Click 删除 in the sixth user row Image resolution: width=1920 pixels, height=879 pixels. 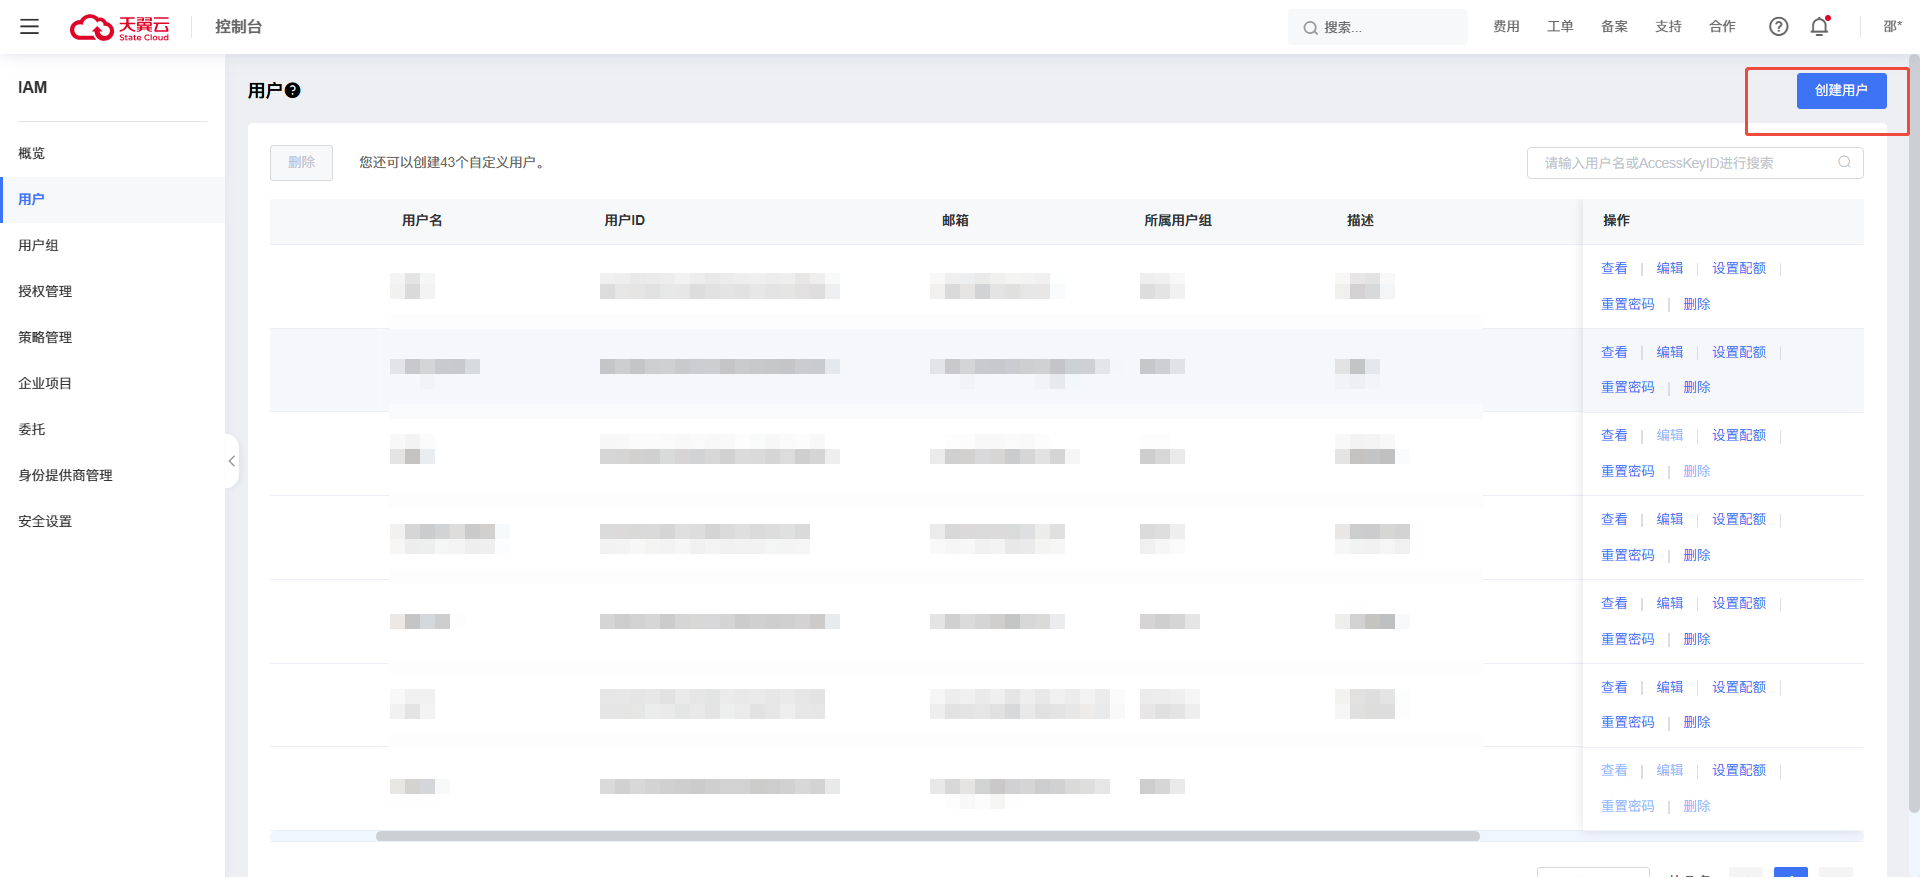point(1697,722)
